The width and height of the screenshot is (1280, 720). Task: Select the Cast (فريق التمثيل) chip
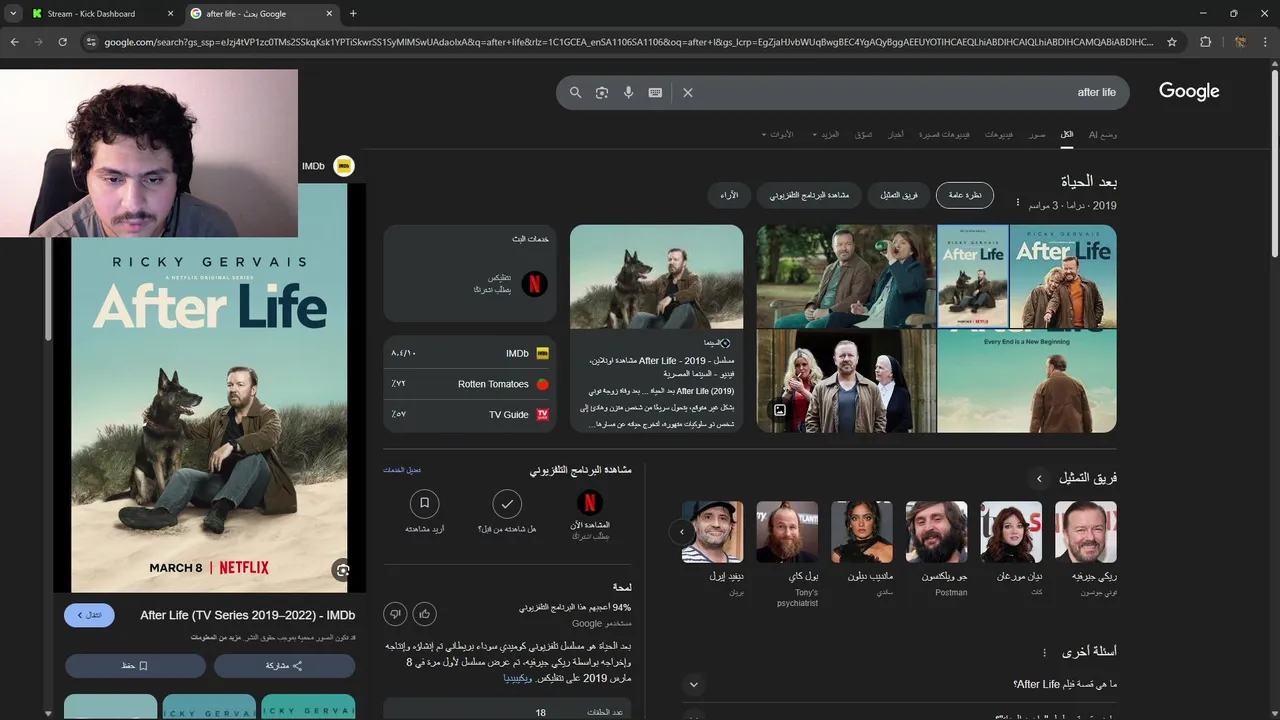[899, 195]
